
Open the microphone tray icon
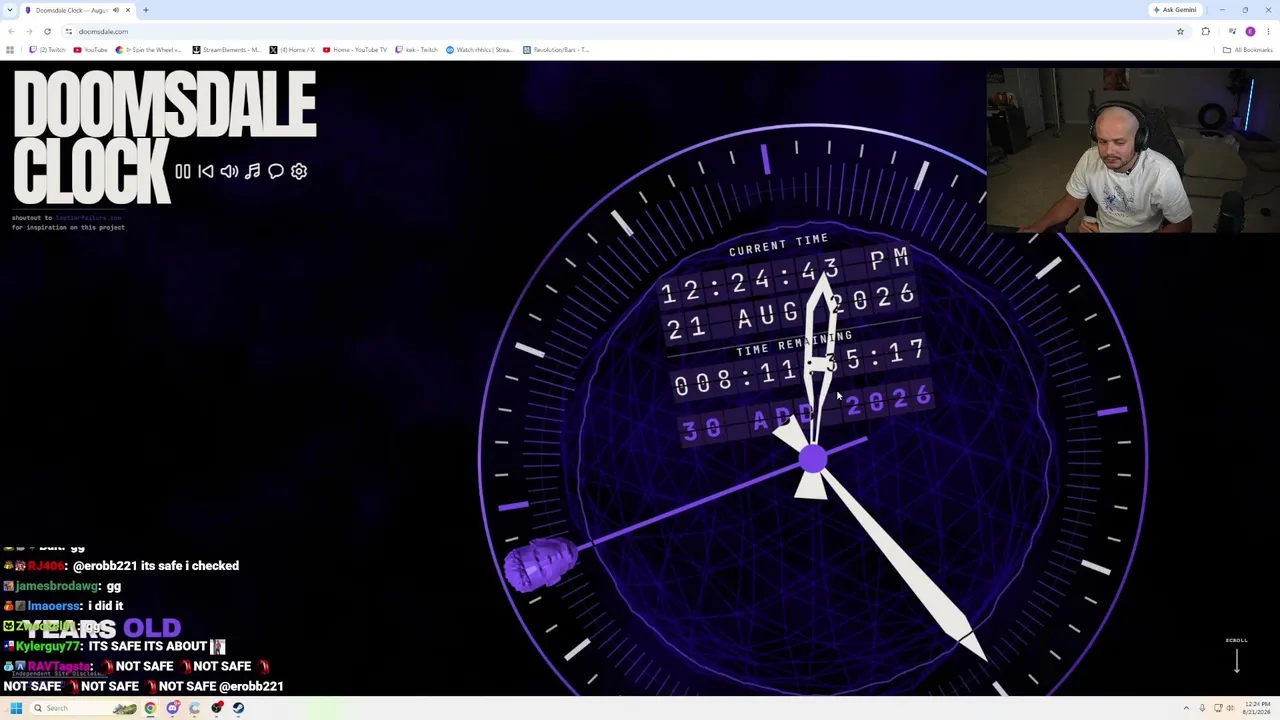coord(1202,708)
